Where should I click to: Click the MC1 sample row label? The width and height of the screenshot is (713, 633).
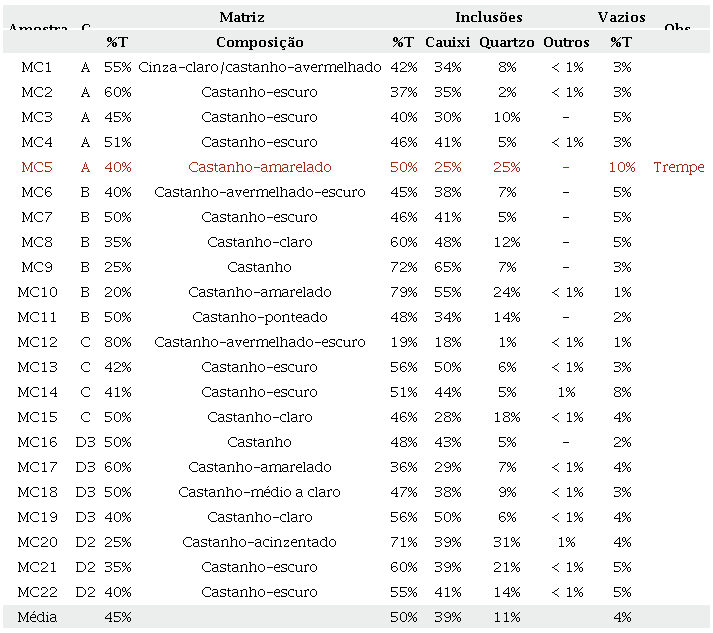[36, 67]
